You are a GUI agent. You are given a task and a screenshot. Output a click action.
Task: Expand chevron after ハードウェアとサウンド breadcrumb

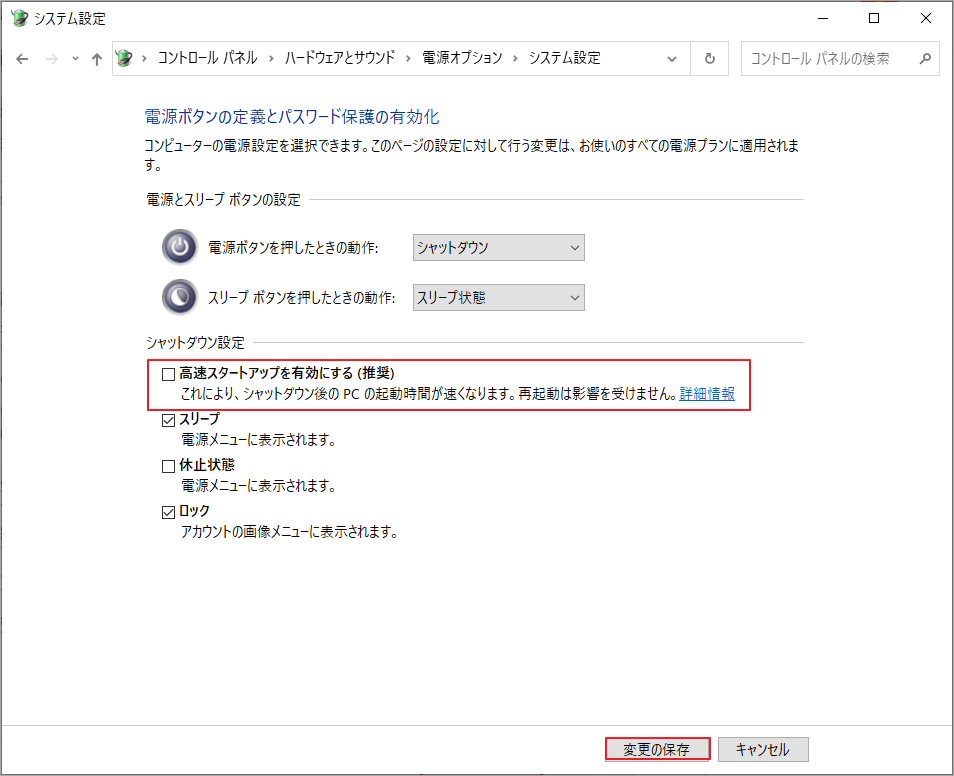[408, 58]
